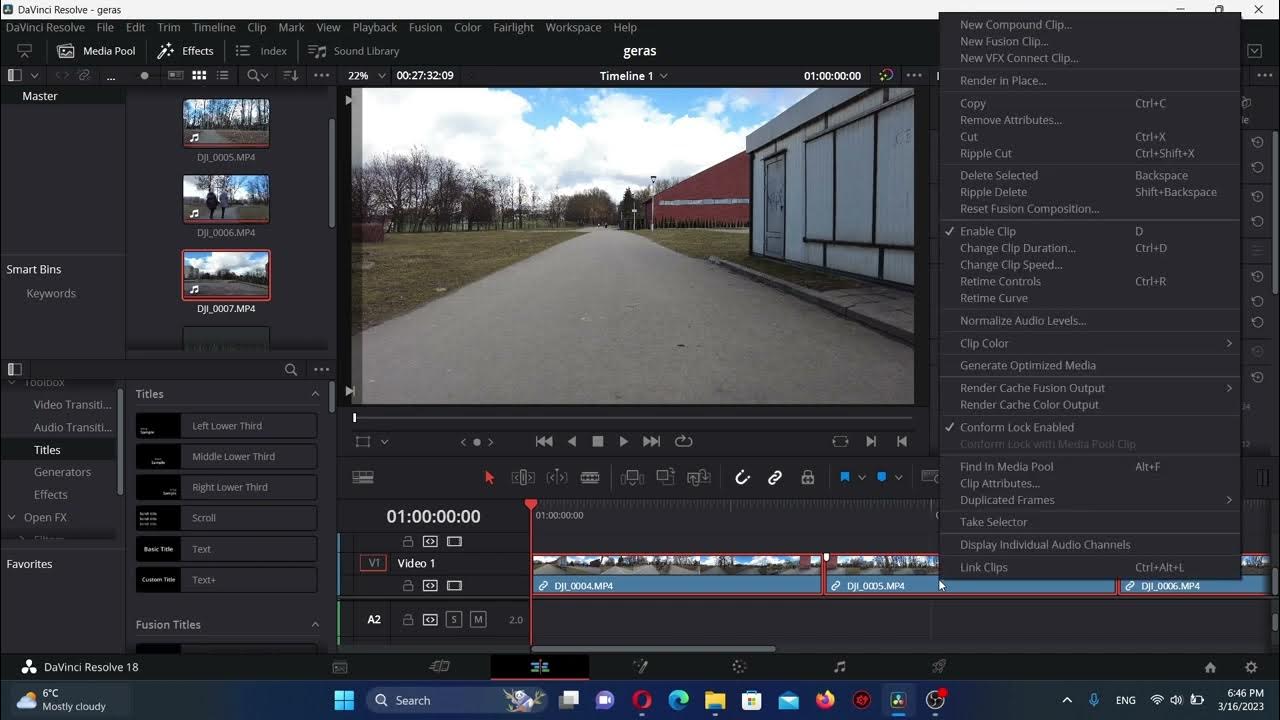Click the blue Marker icon
The height and width of the screenshot is (720, 1280).
[x=882, y=478]
